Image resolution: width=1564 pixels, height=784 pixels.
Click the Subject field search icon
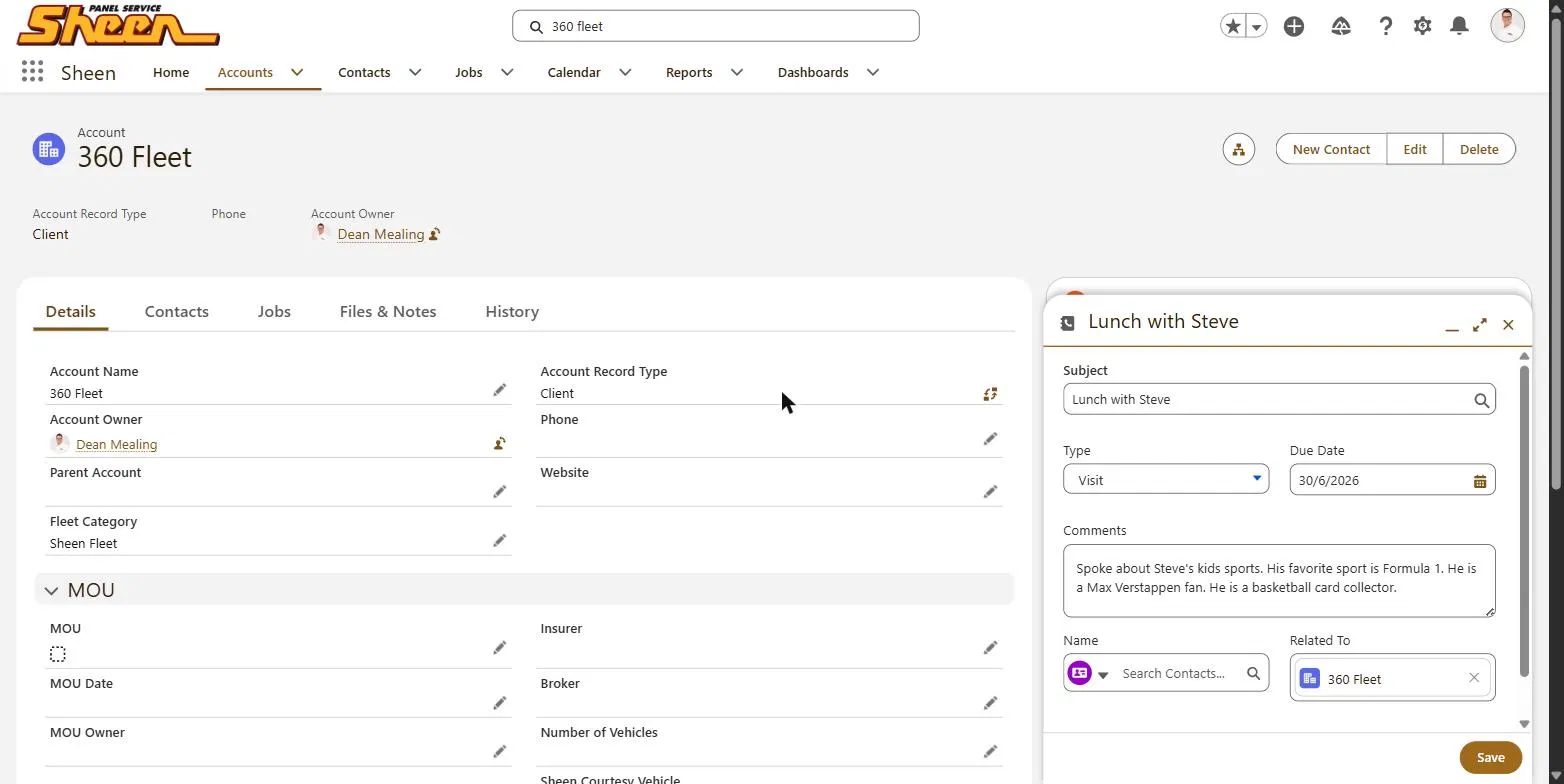[x=1481, y=400]
